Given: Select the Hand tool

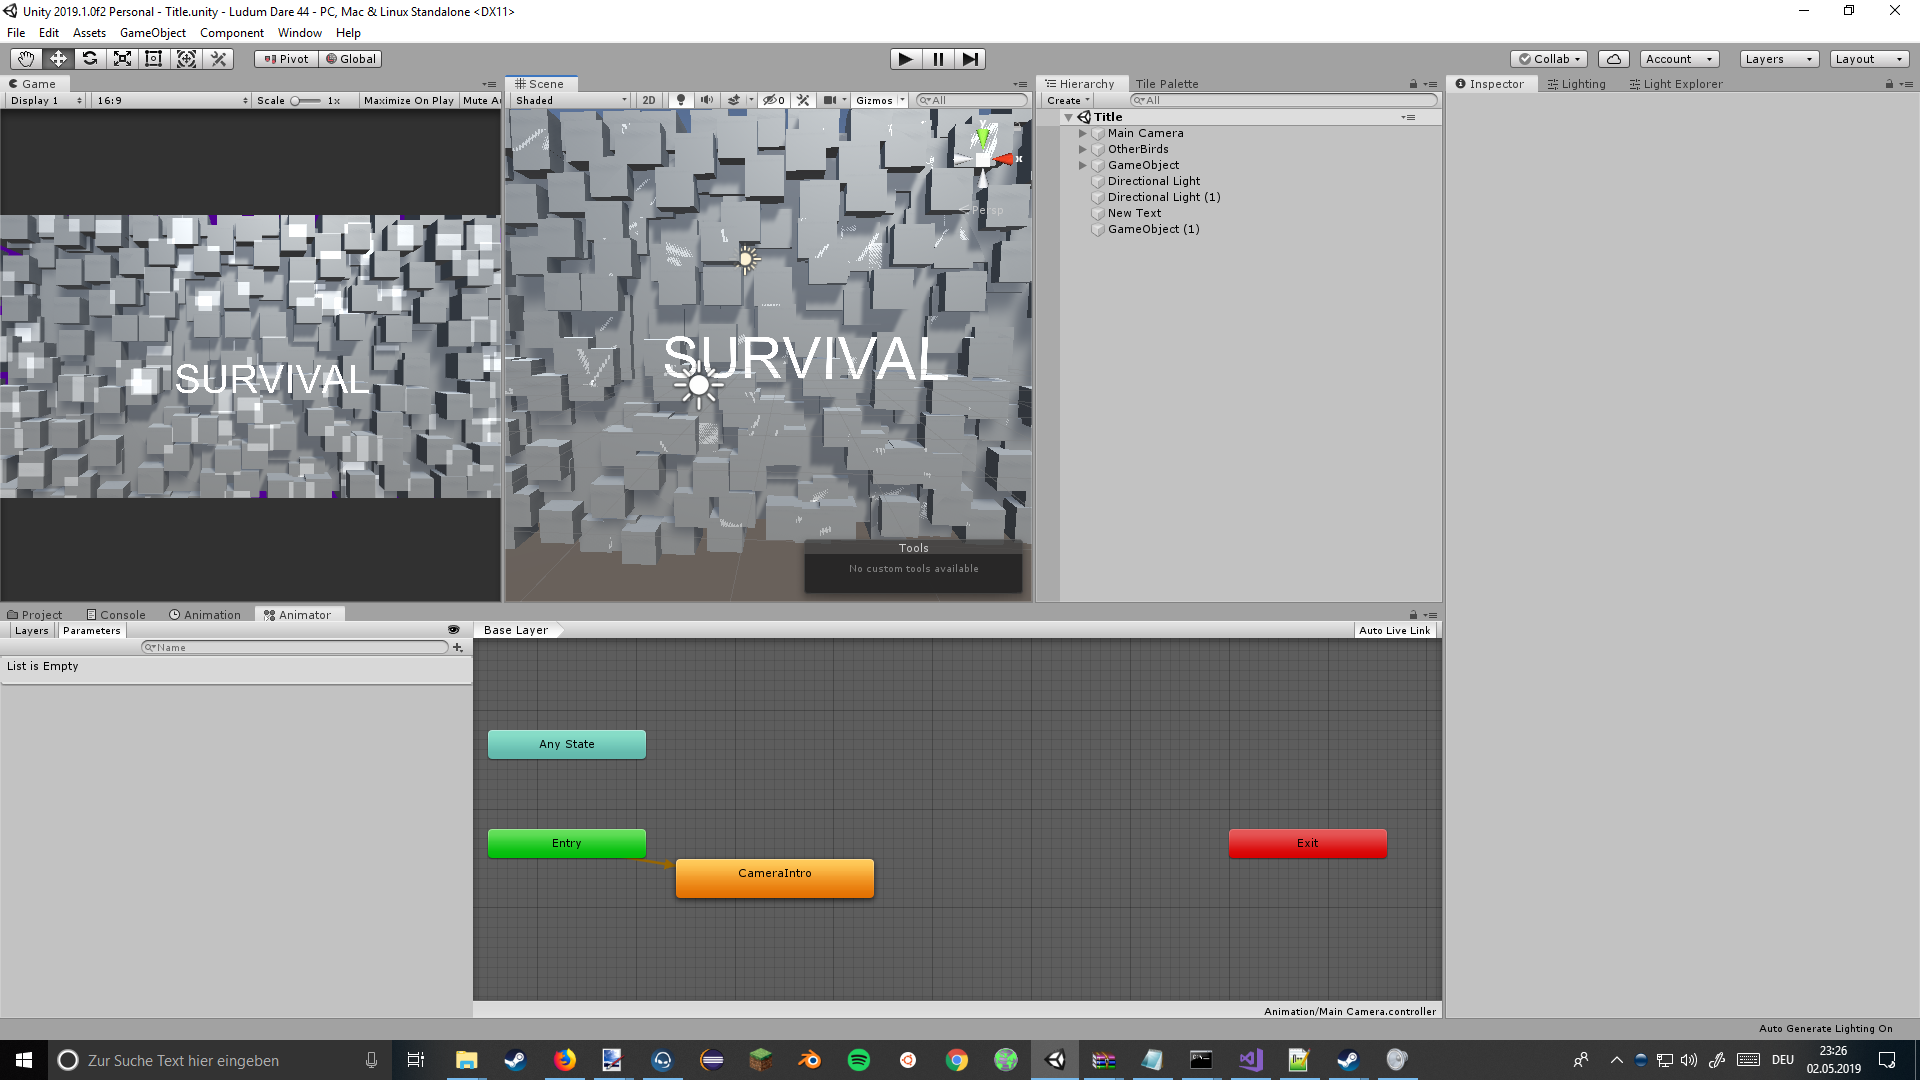Looking at the screenshot, I should pos(26,59).
